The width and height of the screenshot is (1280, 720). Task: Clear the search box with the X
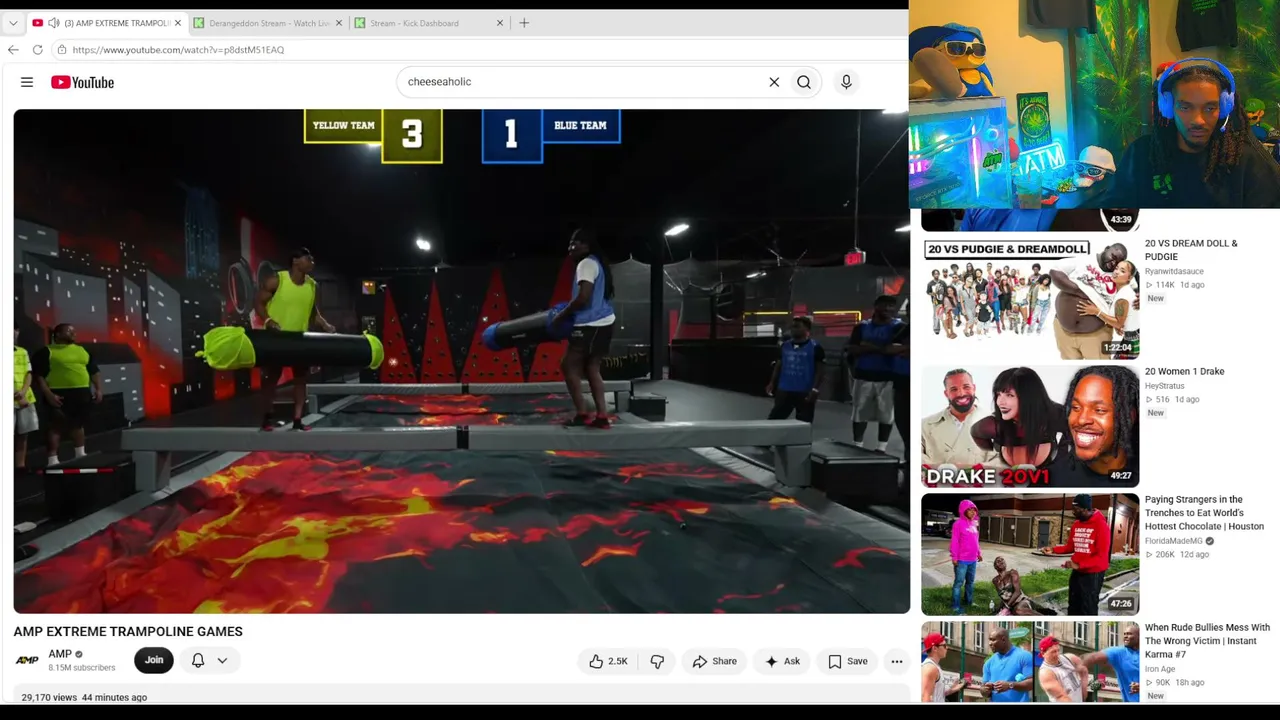coord(774,82)
